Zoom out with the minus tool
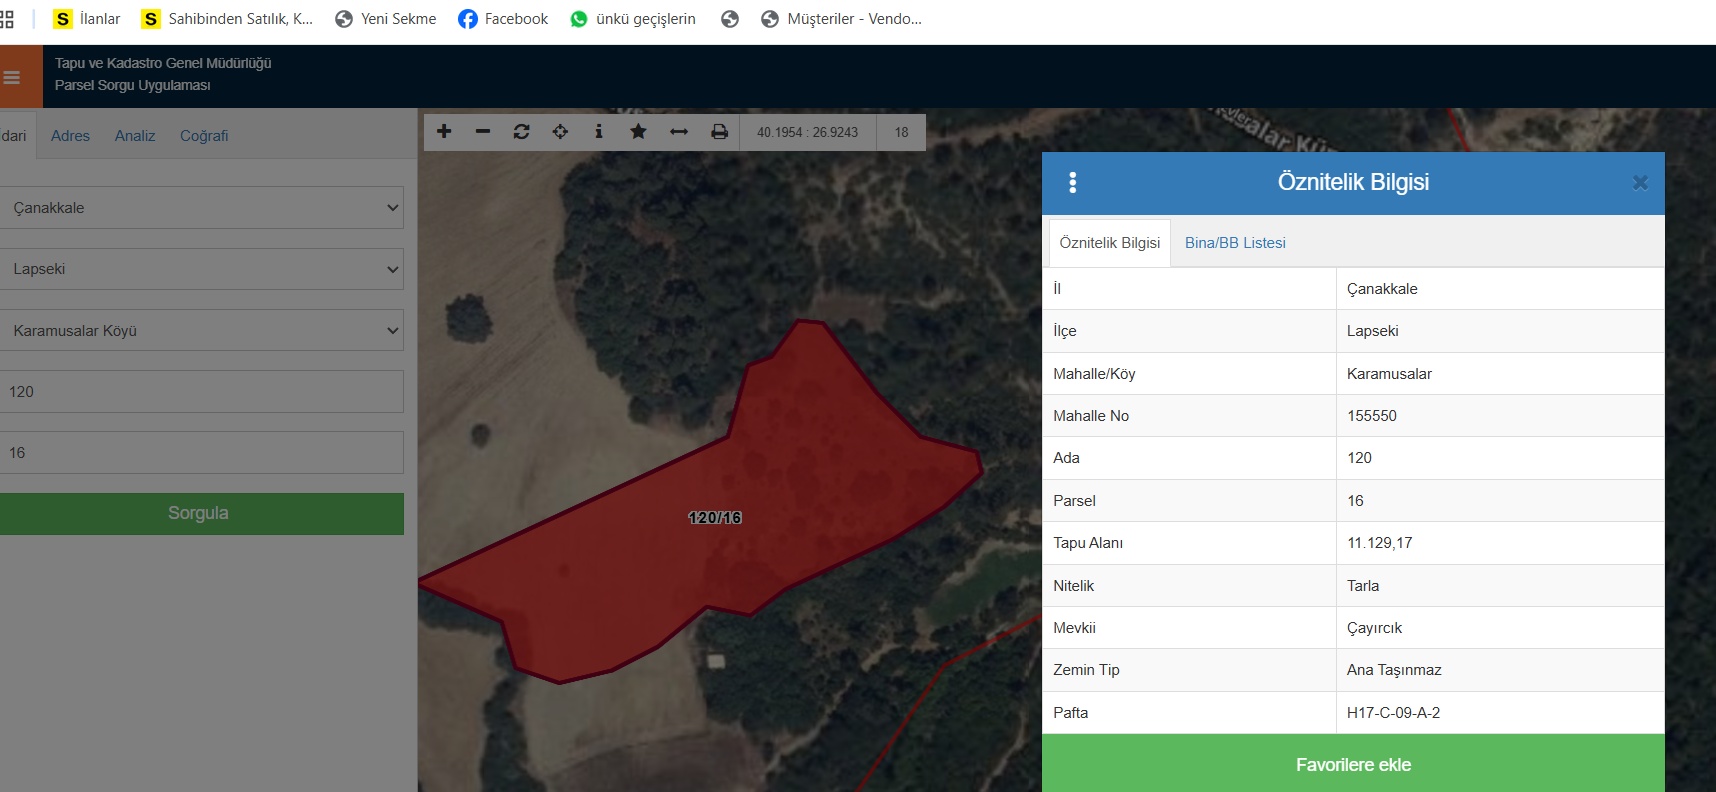 click(x=483, y=132)
